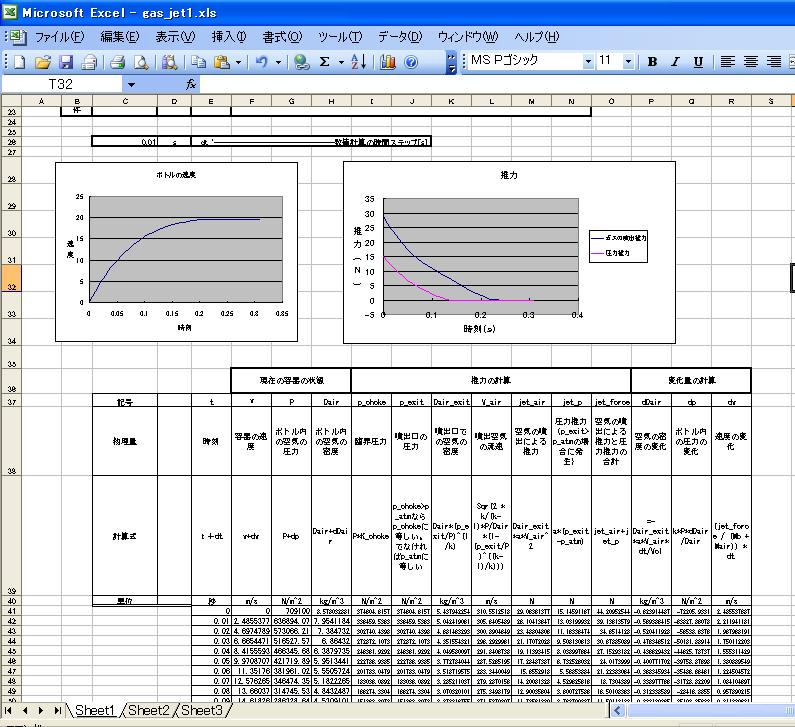Select the bottle velocity chart on the left
This screenshot has width=795, height=727.
pos(176,252)
